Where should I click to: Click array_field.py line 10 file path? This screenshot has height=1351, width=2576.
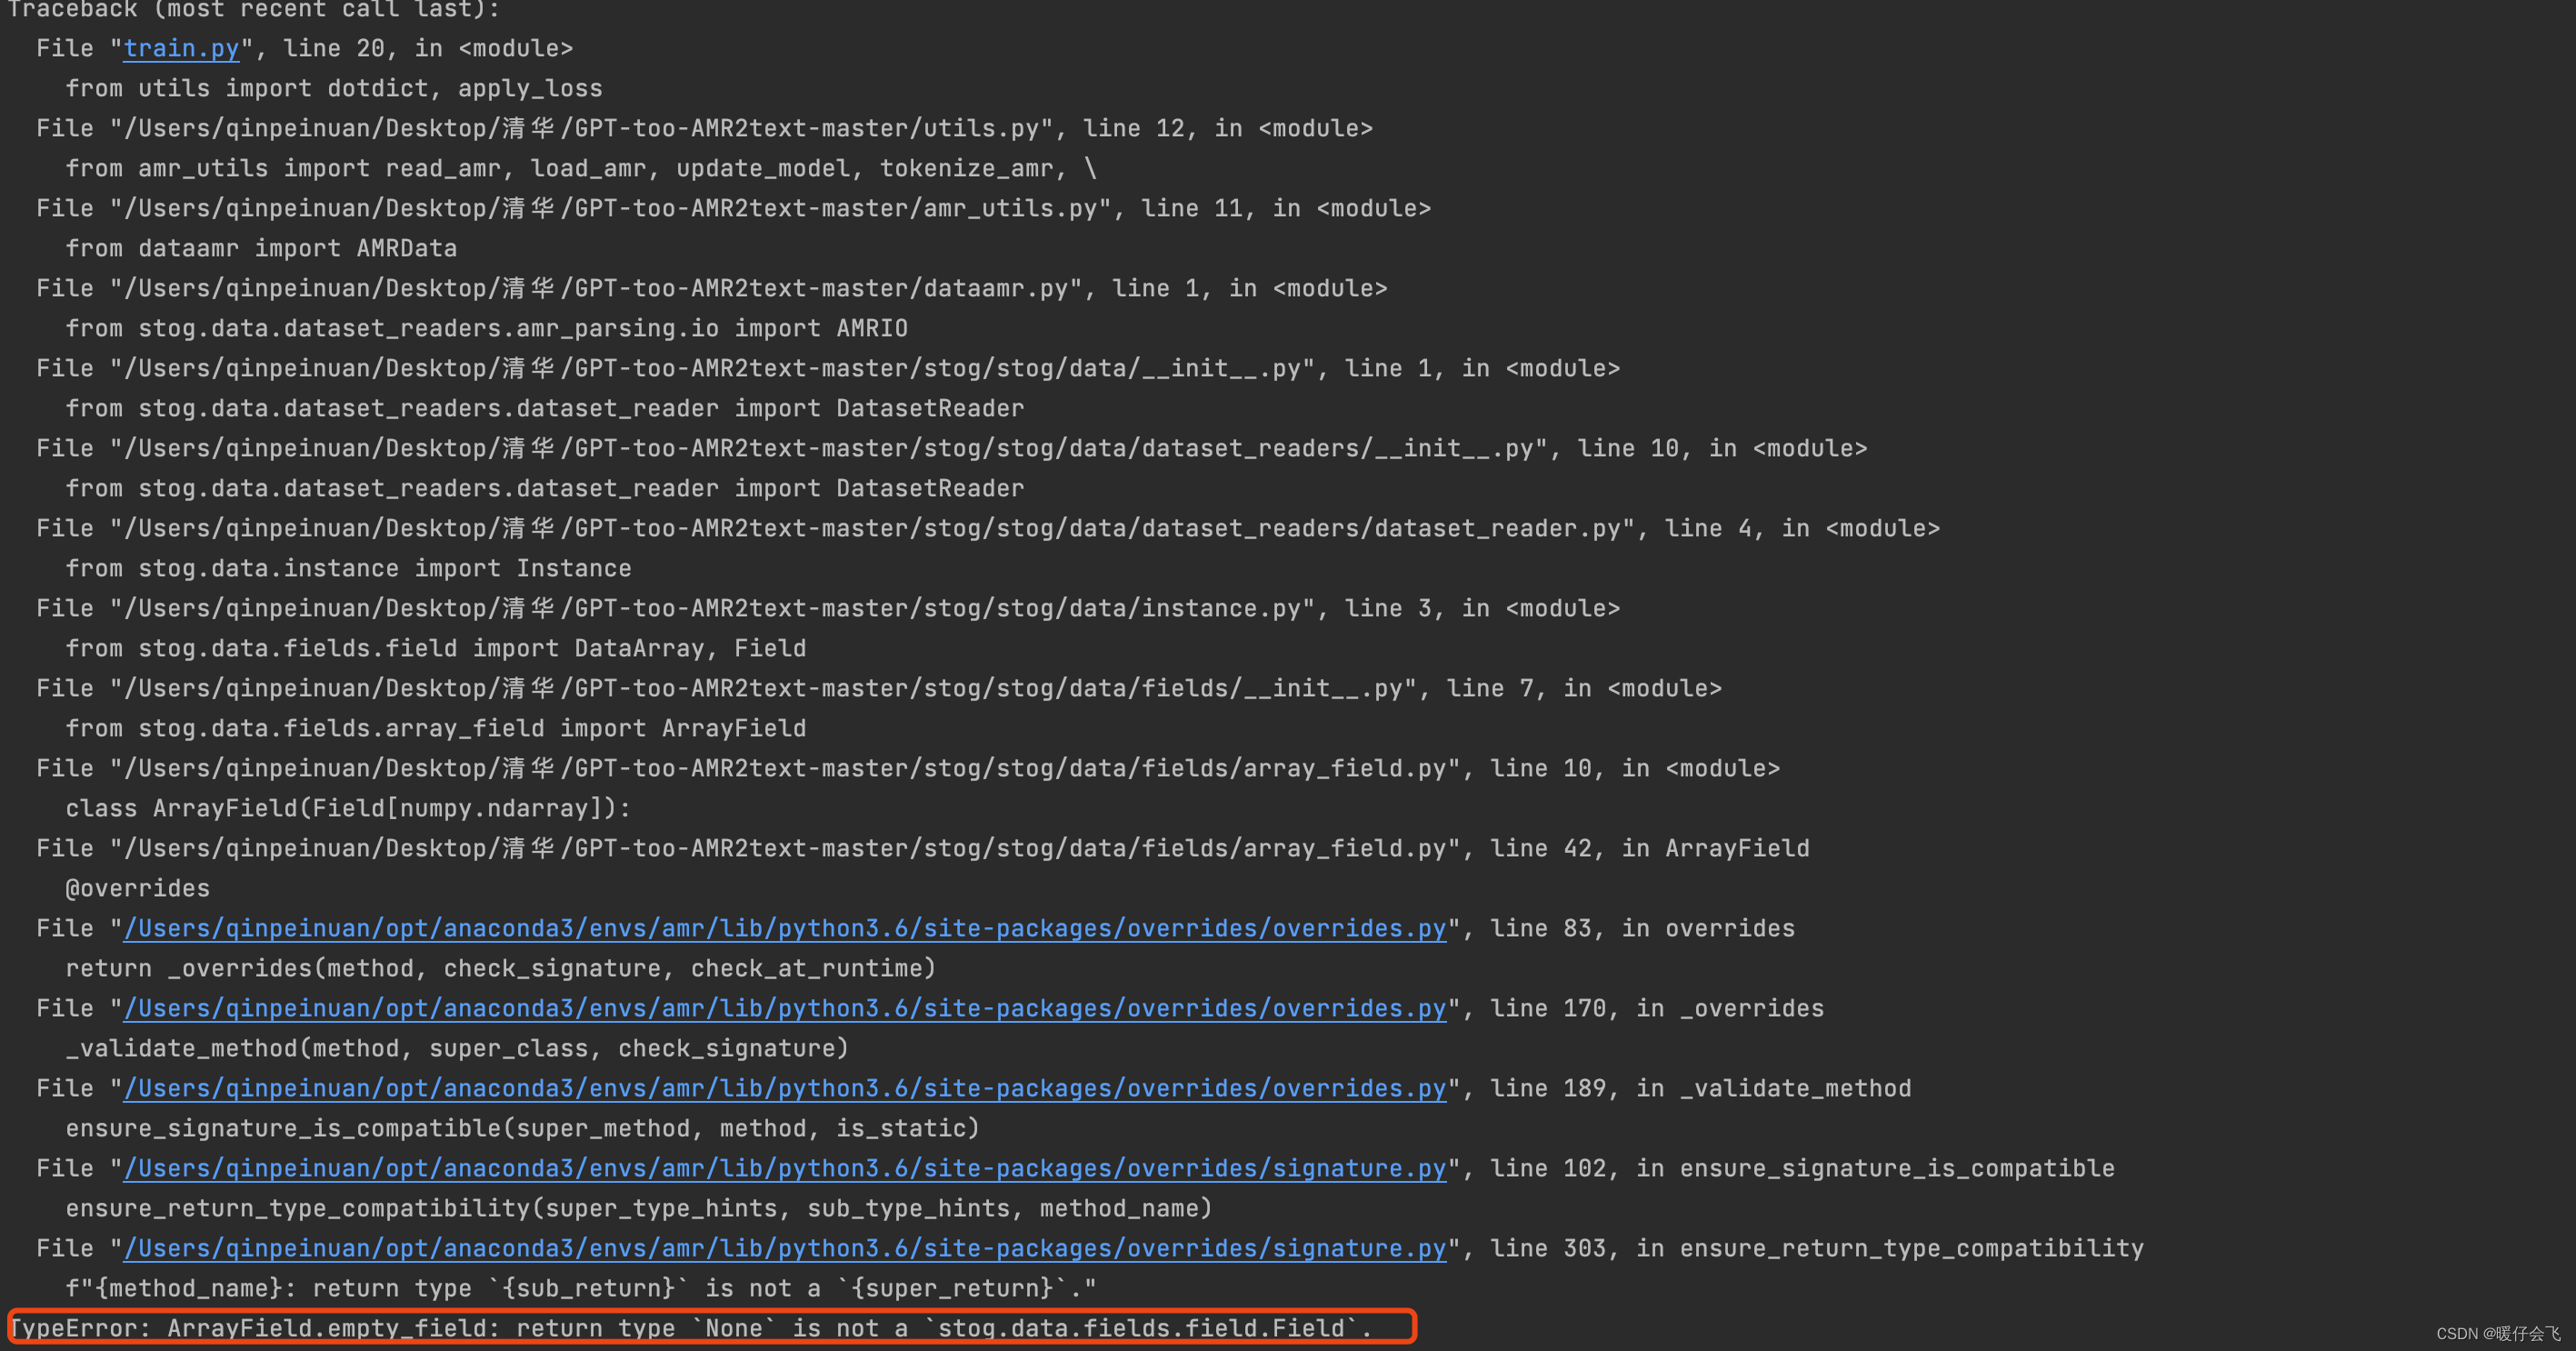point(785,768)
